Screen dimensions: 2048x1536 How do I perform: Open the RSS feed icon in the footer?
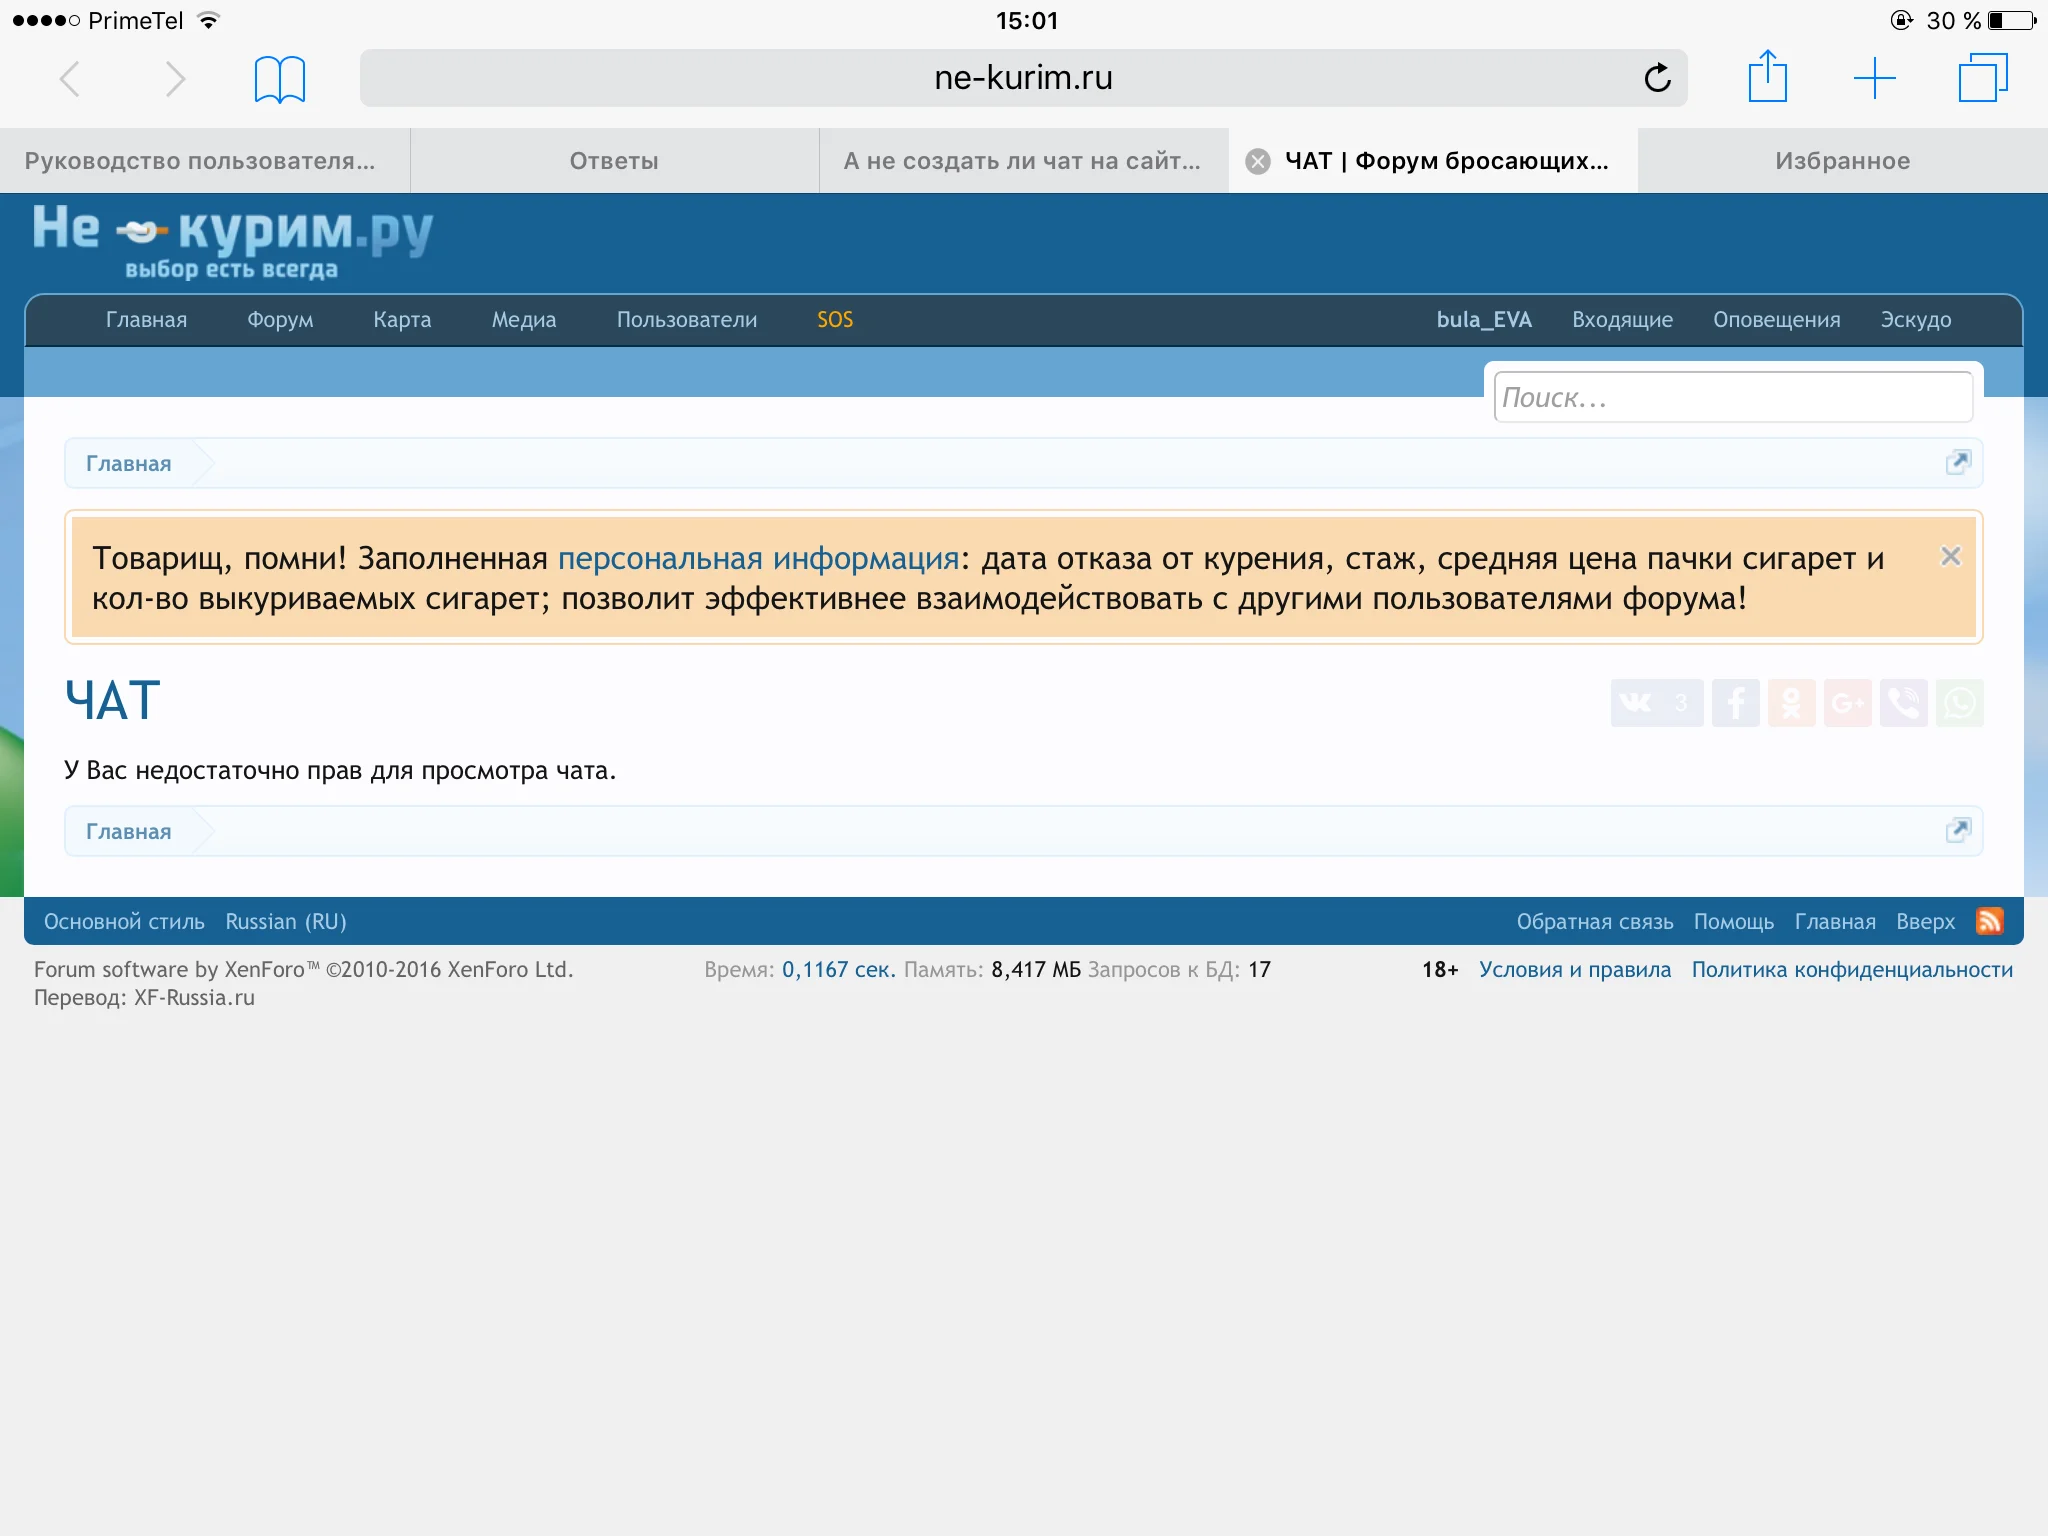pos(1989,921)
